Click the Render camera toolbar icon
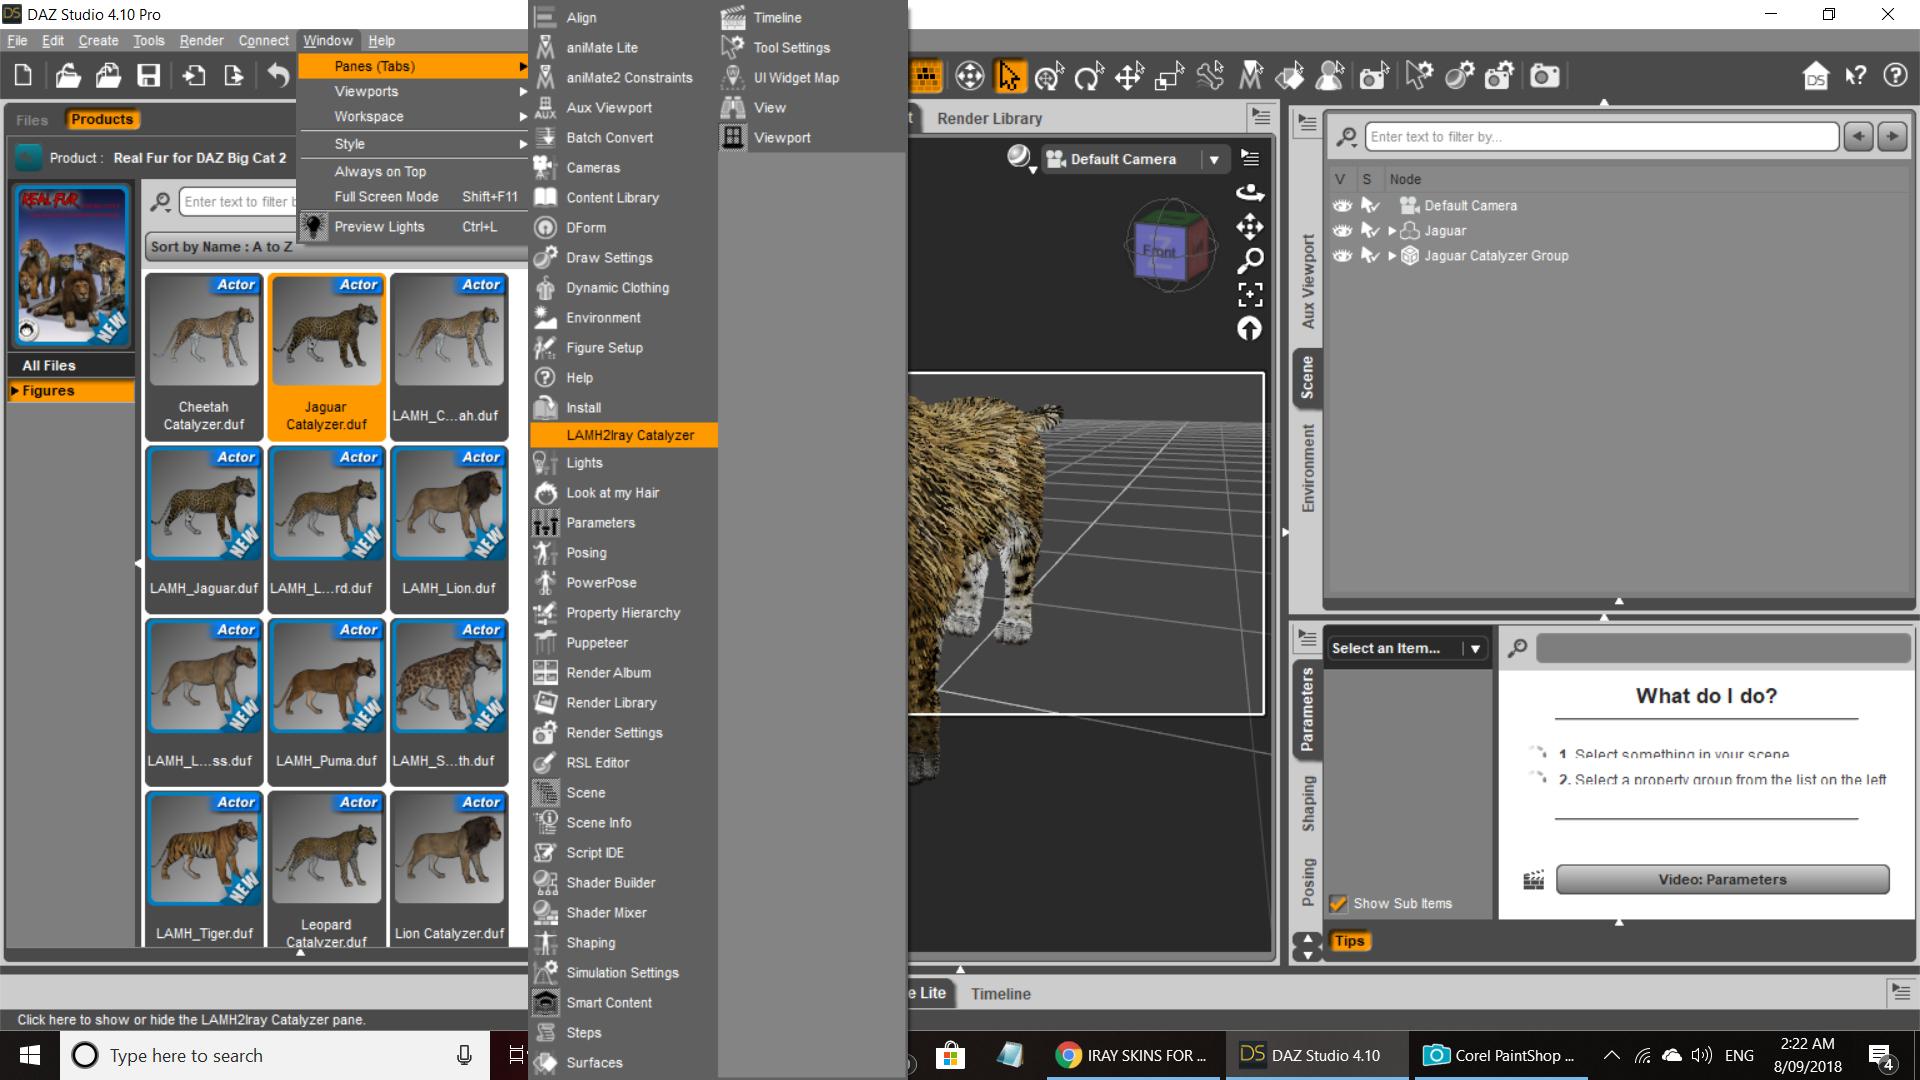Image resolution: width=1920 pixels, height=1080 pixels. 1544,76
